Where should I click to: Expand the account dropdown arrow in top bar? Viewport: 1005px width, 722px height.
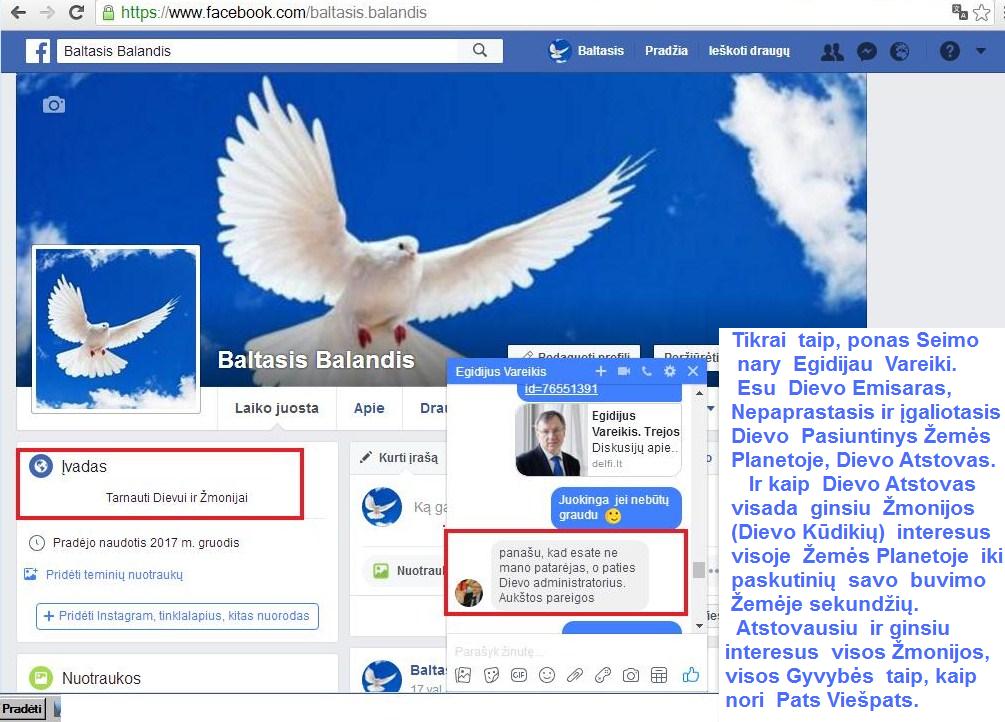pos(981,51)
